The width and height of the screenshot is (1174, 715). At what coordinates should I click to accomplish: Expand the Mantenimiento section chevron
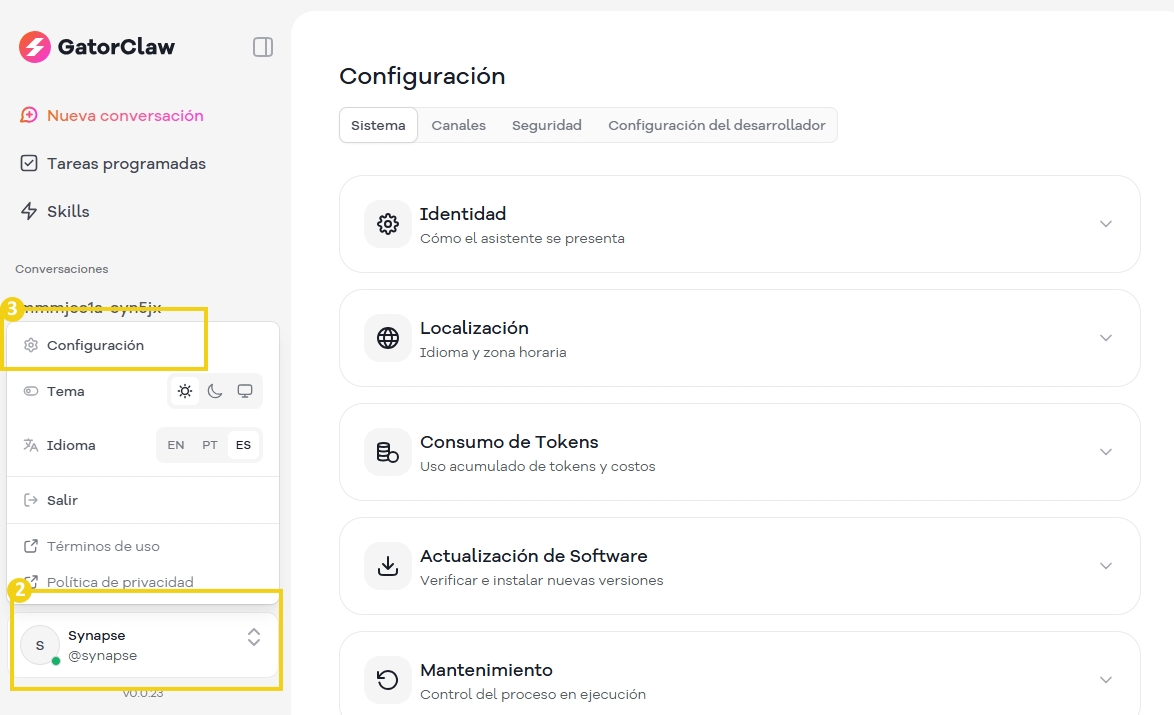point(1106,678)
